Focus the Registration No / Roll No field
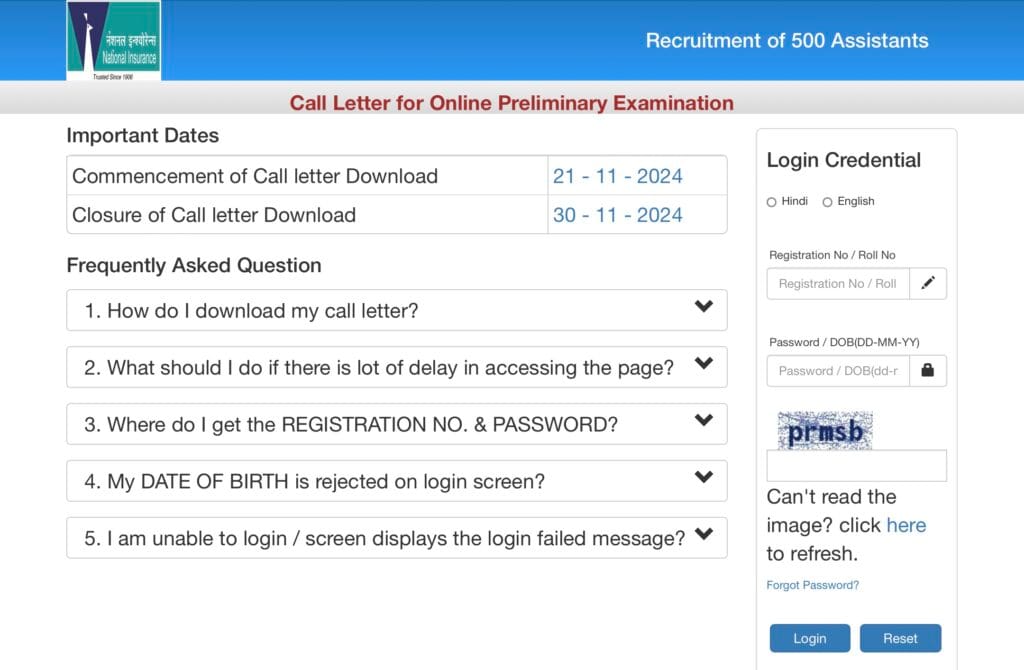Viewport: 1024px width, 670px height. pos(838,283)
